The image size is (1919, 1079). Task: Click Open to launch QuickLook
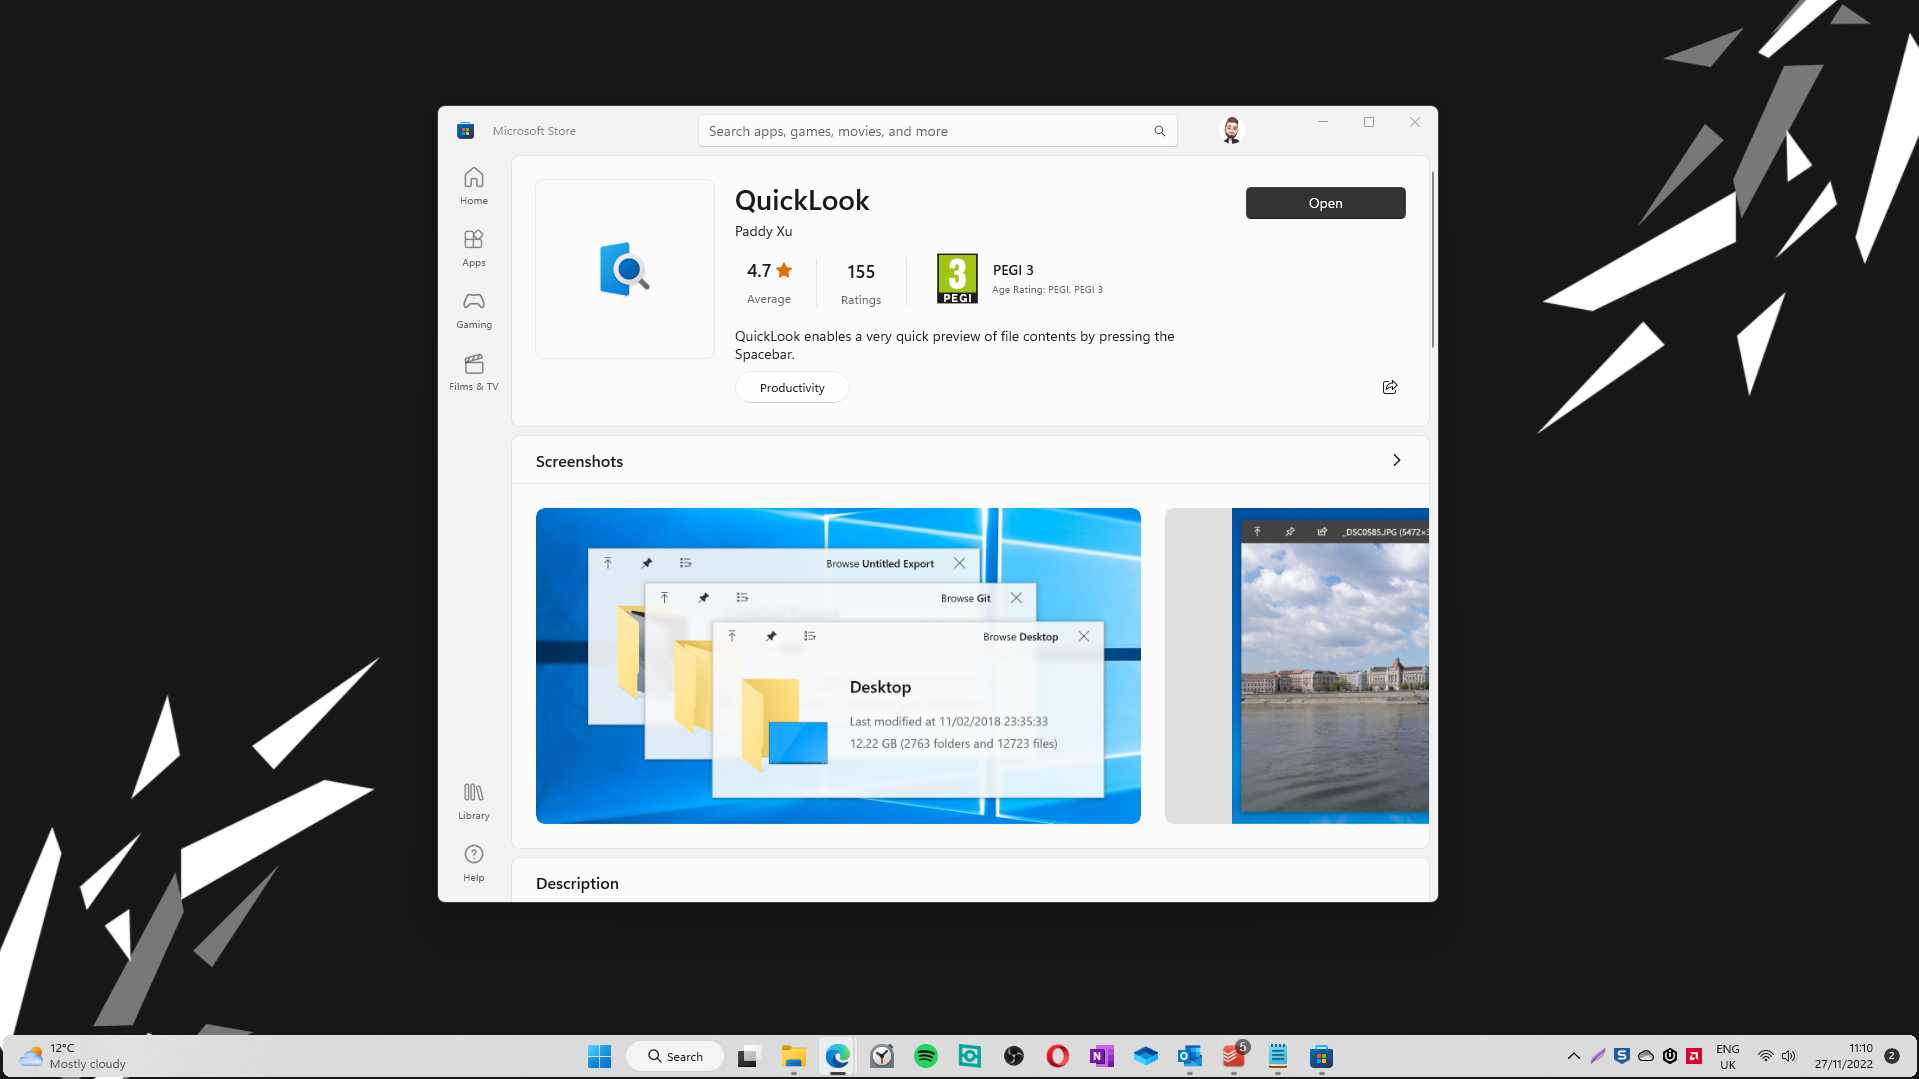pyautogui.click(x=1324, y=202)
